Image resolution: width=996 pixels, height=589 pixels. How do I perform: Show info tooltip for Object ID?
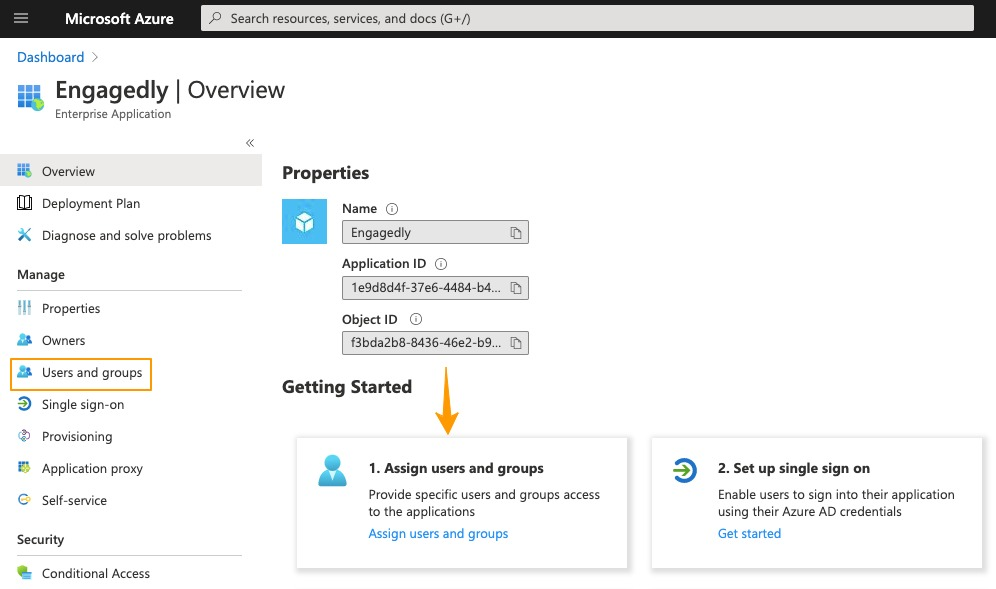415,319
